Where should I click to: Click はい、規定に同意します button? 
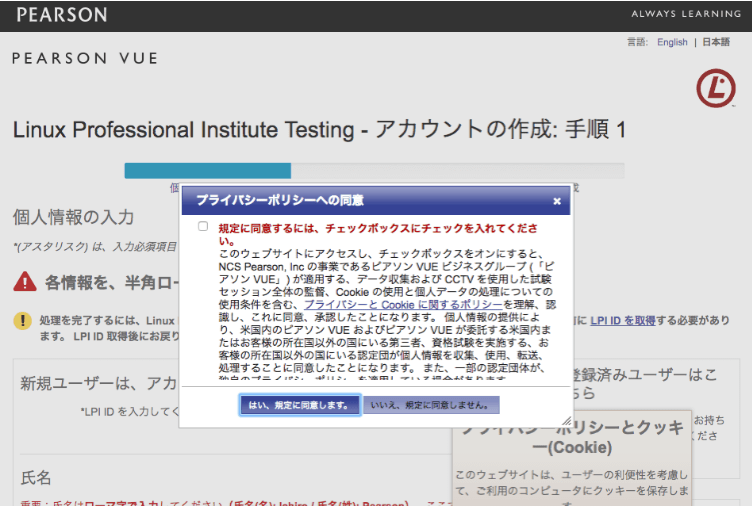click(300, 405)
